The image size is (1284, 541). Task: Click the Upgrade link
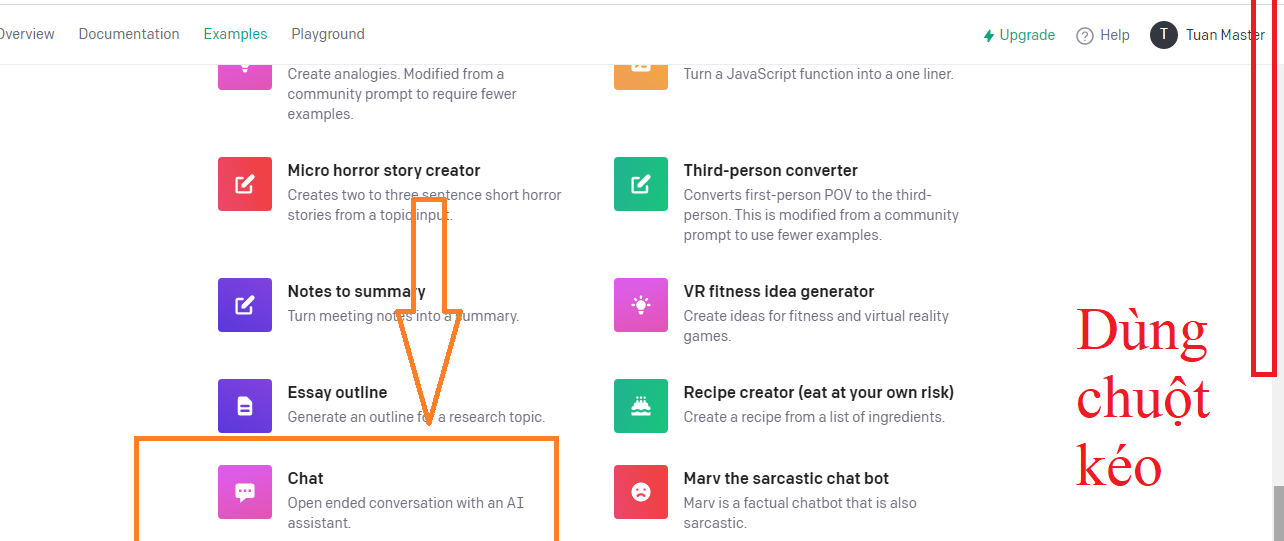(x=1019, y=35)
